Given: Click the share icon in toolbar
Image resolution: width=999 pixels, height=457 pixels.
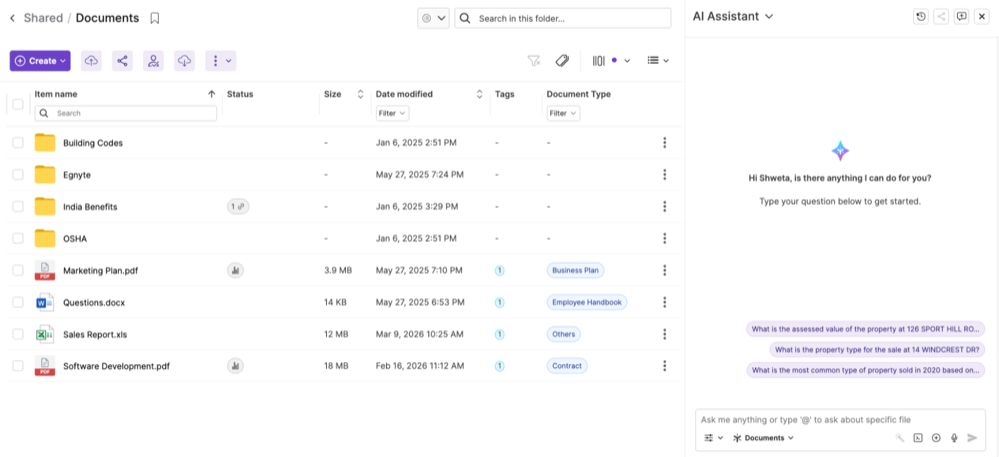Looking at the screenshot, I should (122, 61).
